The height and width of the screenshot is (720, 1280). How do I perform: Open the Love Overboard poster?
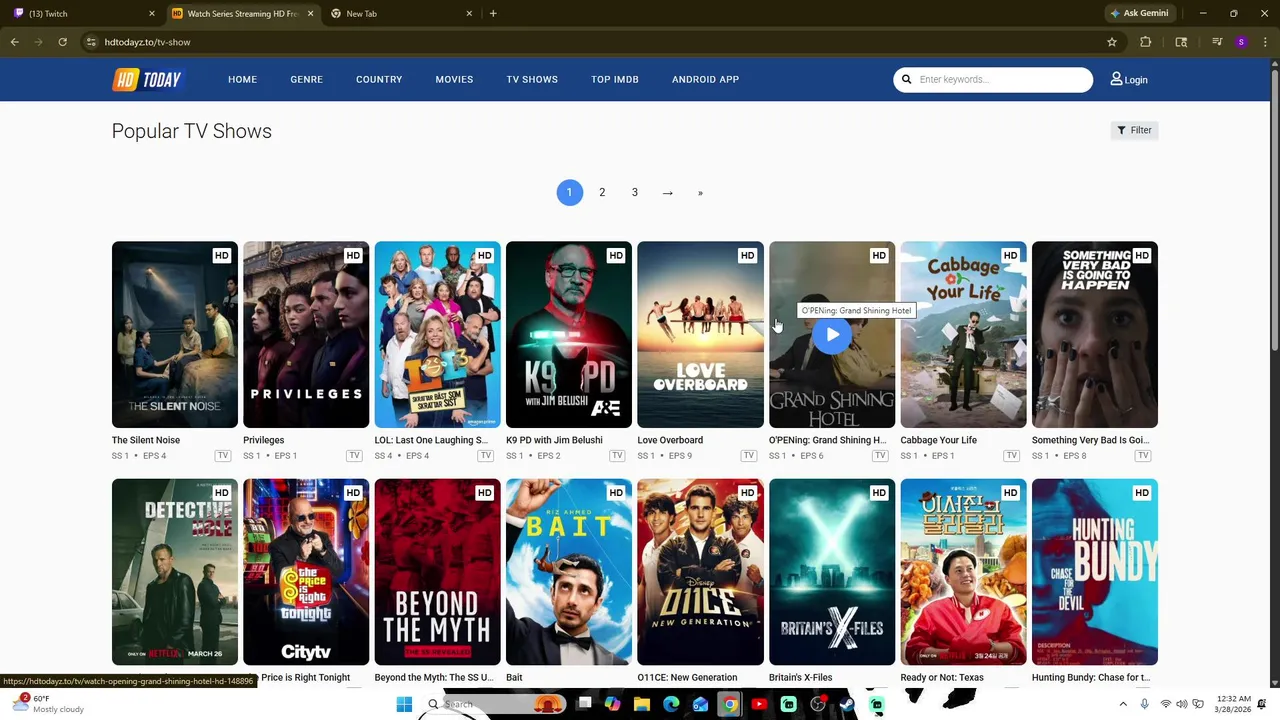pos(700,335)
